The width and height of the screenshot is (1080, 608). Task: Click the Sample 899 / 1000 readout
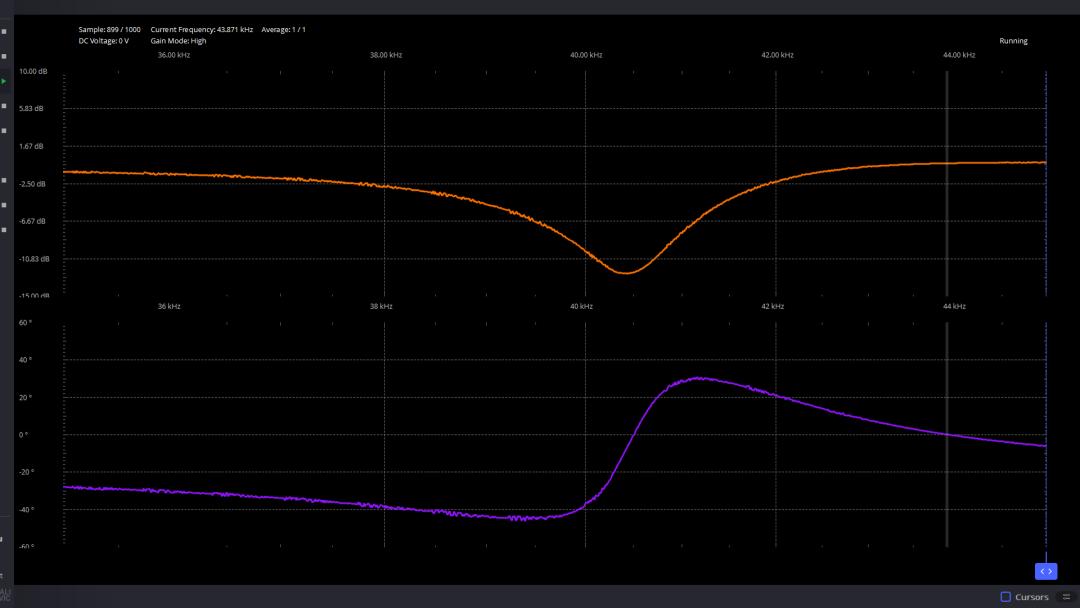(x=109, y=29)
